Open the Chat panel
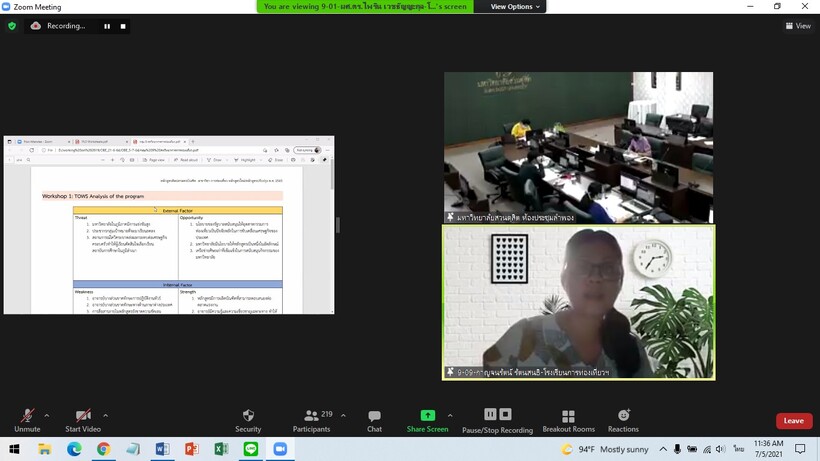This screenshot has width=820, height=461. [374, 421]
